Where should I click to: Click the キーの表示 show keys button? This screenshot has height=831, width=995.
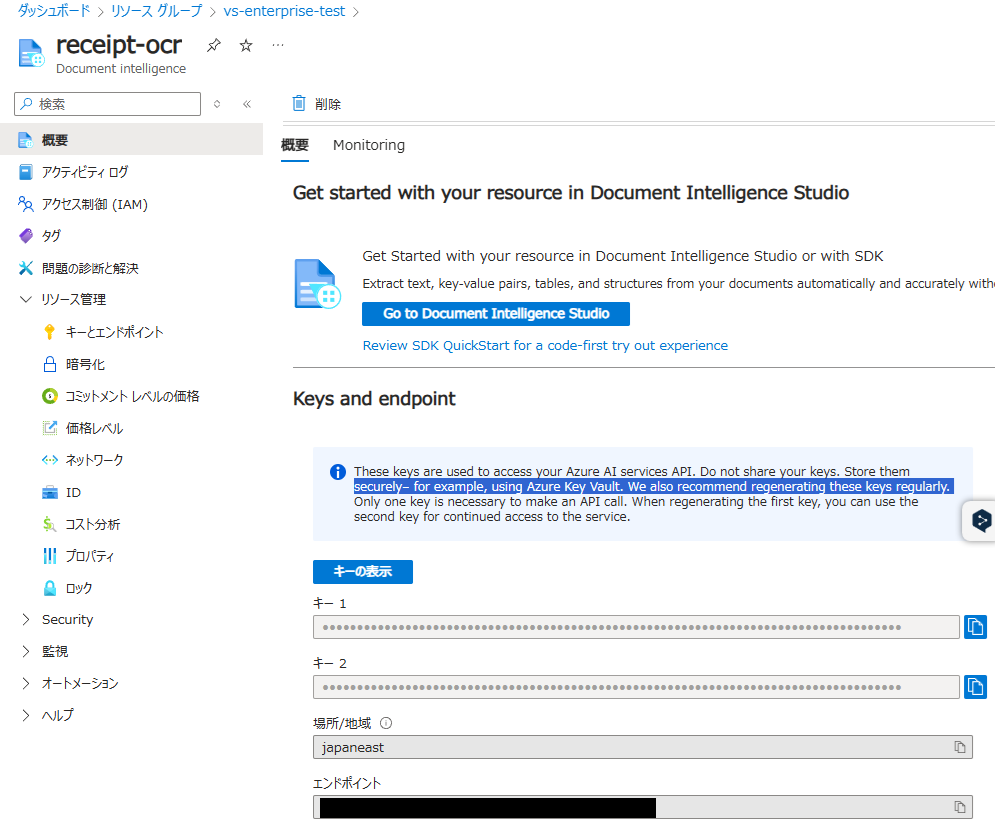point(362,572)
